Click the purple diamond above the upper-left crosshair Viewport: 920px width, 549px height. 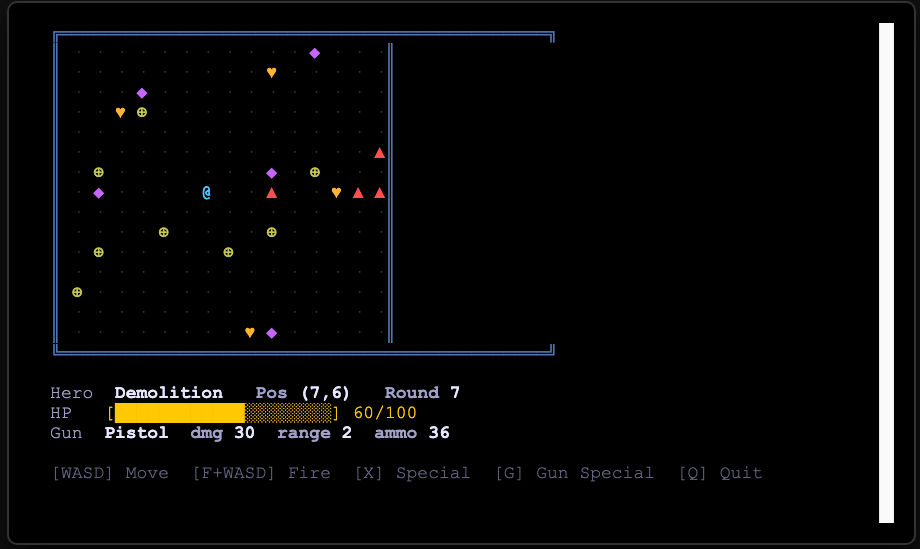pos(142,93)
